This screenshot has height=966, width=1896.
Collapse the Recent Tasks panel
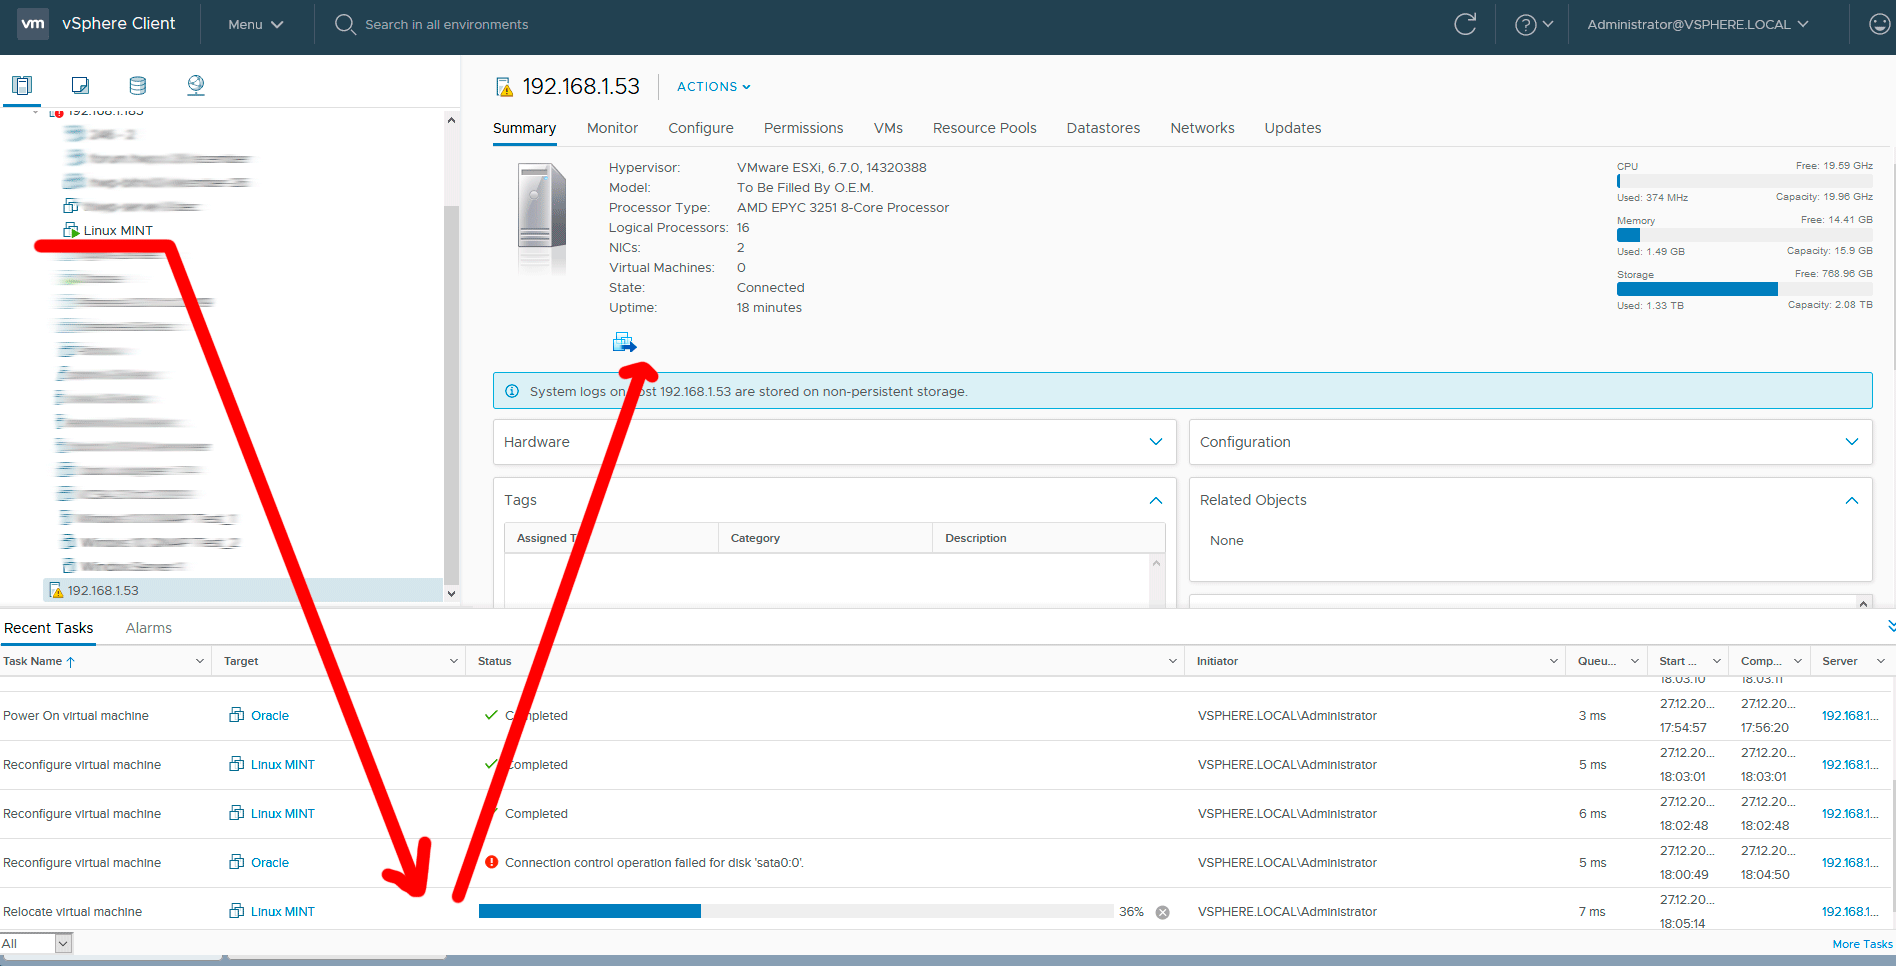pos(1890,627)
